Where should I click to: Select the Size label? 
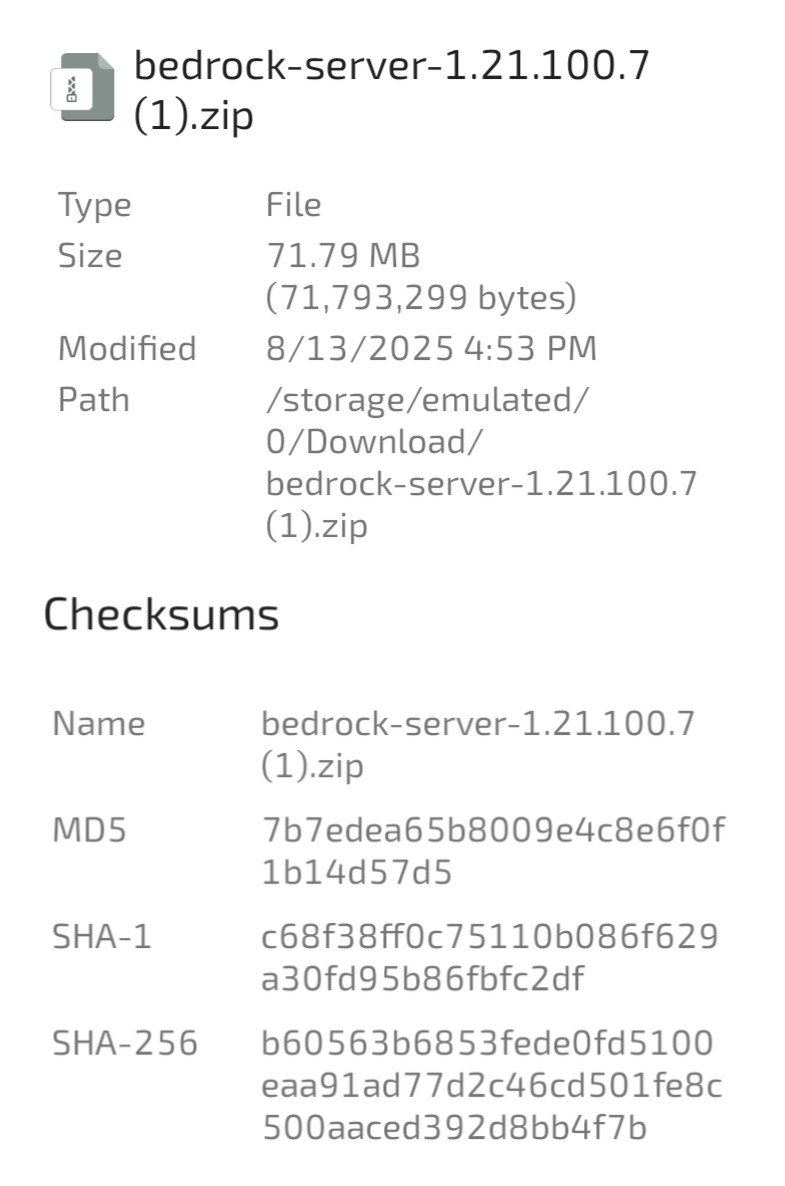(90, 256)
